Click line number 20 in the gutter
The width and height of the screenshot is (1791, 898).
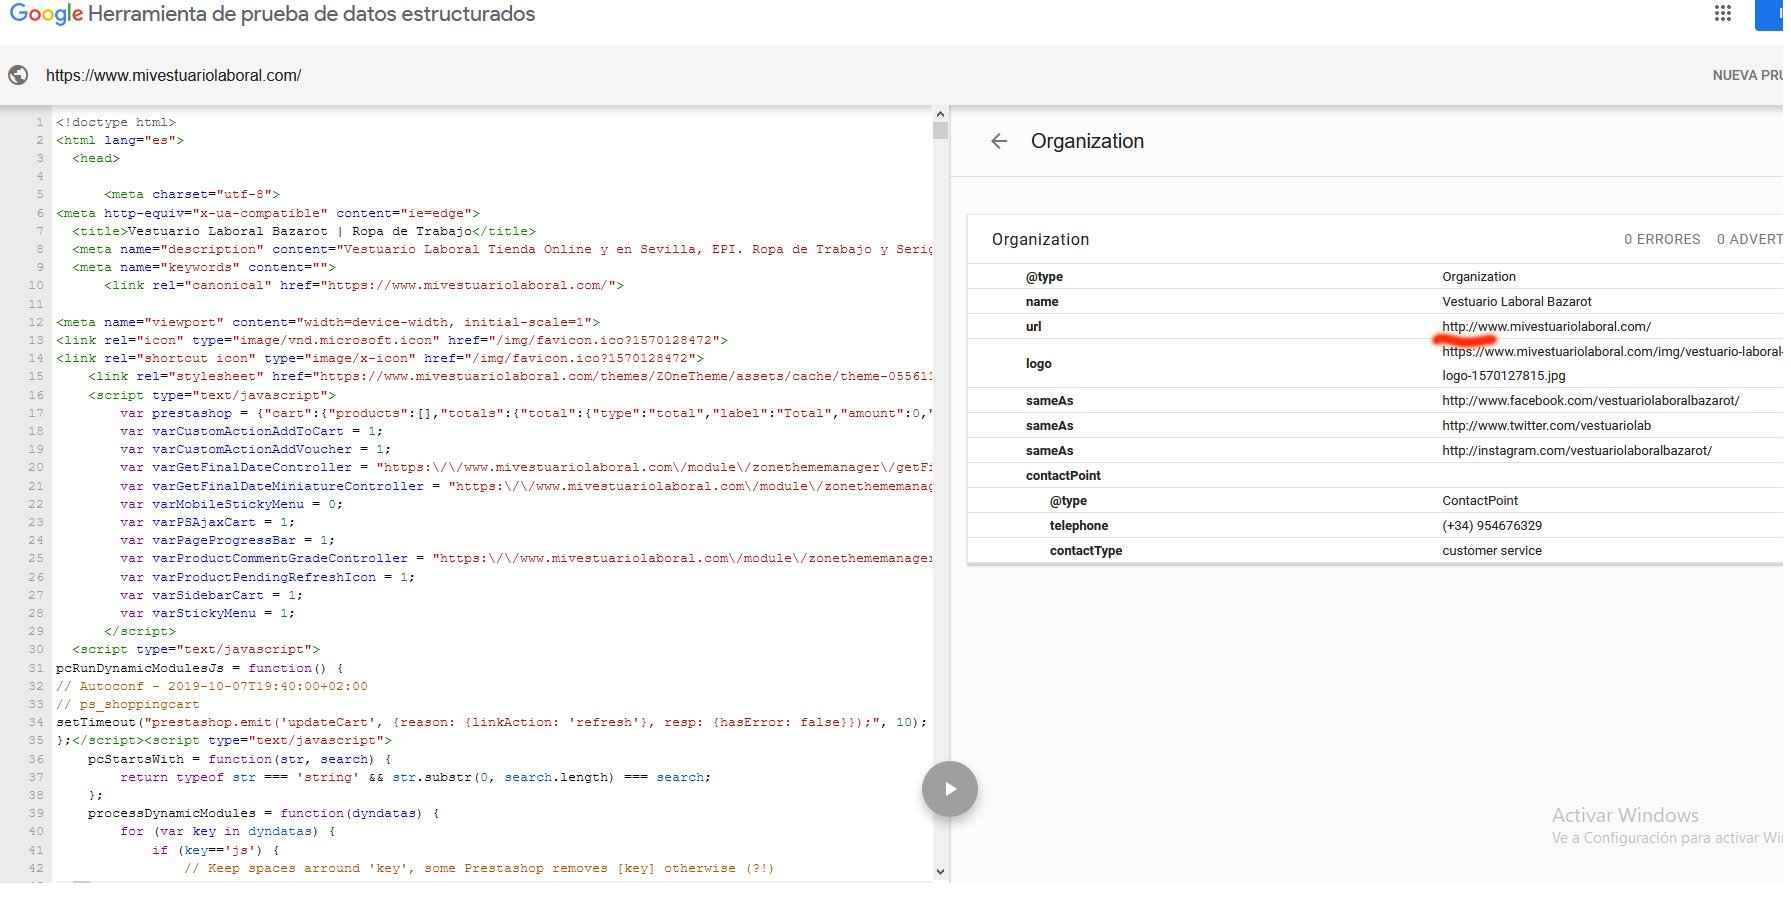click(x=36, y=467)
